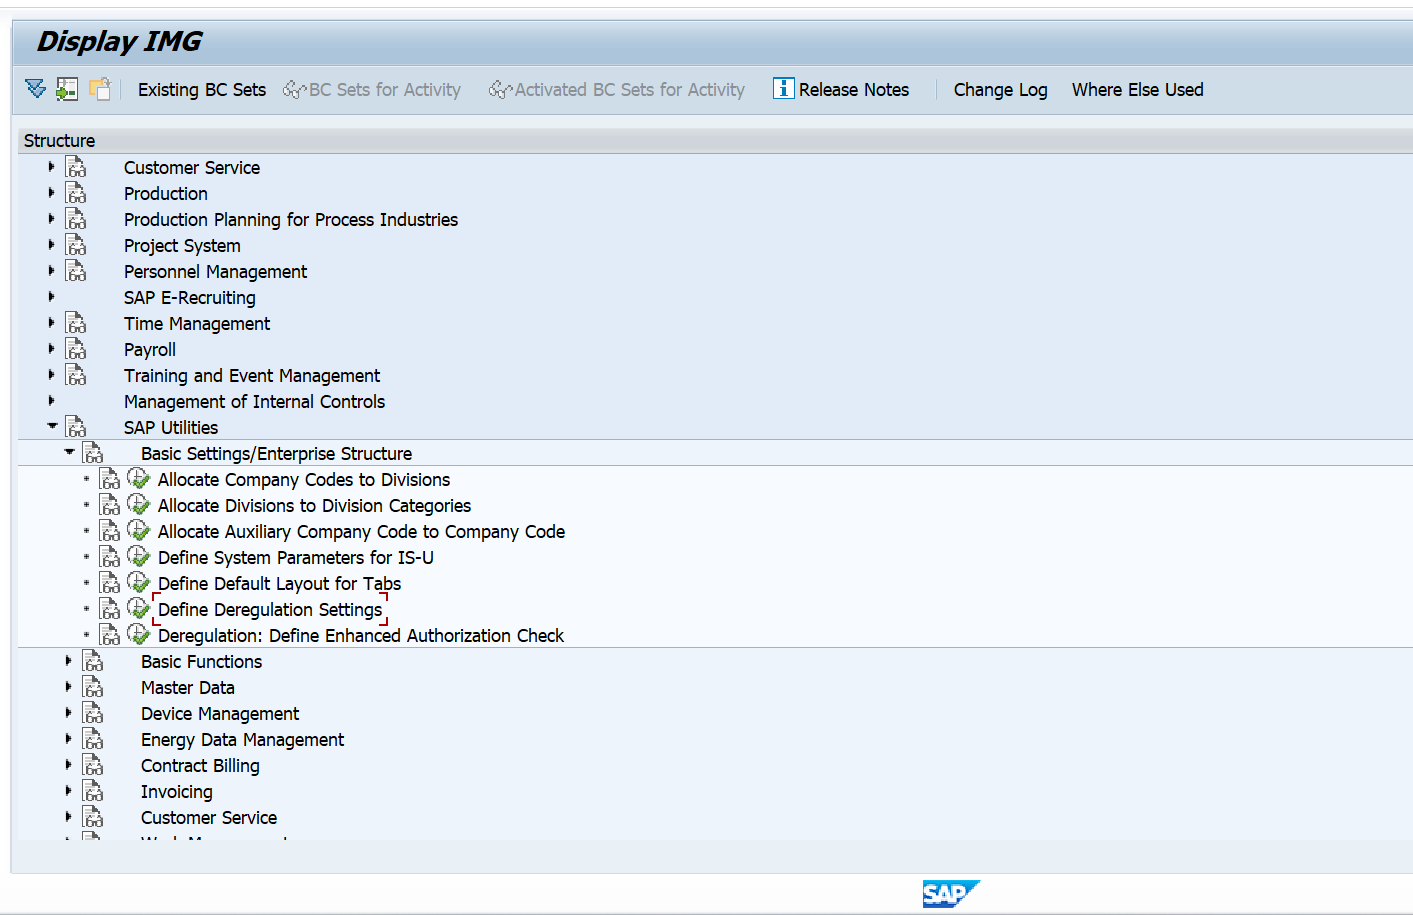The width and height of the screenshot is (1413, 915).
Task: Click the SAP logo in the footer
Action: pos(951,894)
